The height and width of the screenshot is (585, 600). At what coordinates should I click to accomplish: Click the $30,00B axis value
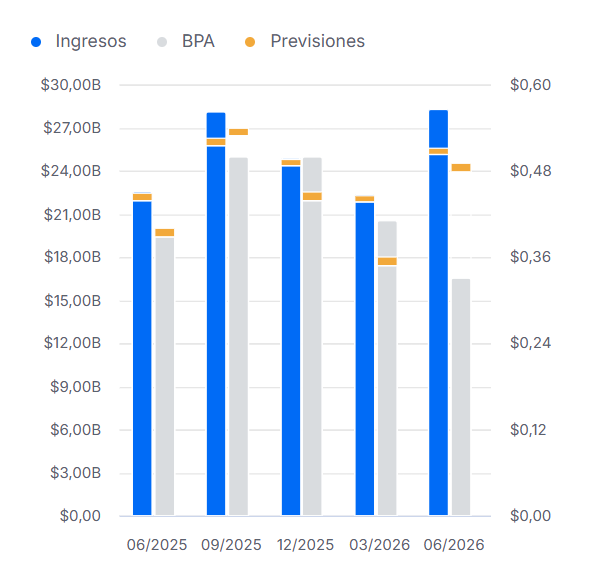71,85
